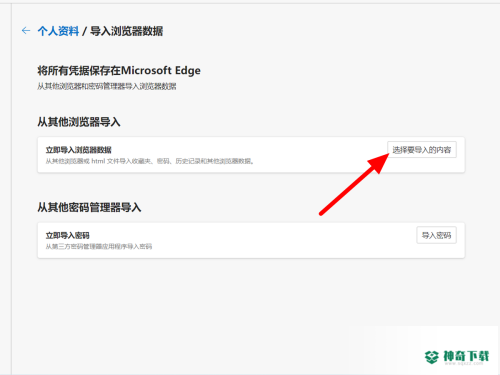
Task: Click the 从第三方密码管理器应用程序导入密码 description
Action: [x=99, y=247]
